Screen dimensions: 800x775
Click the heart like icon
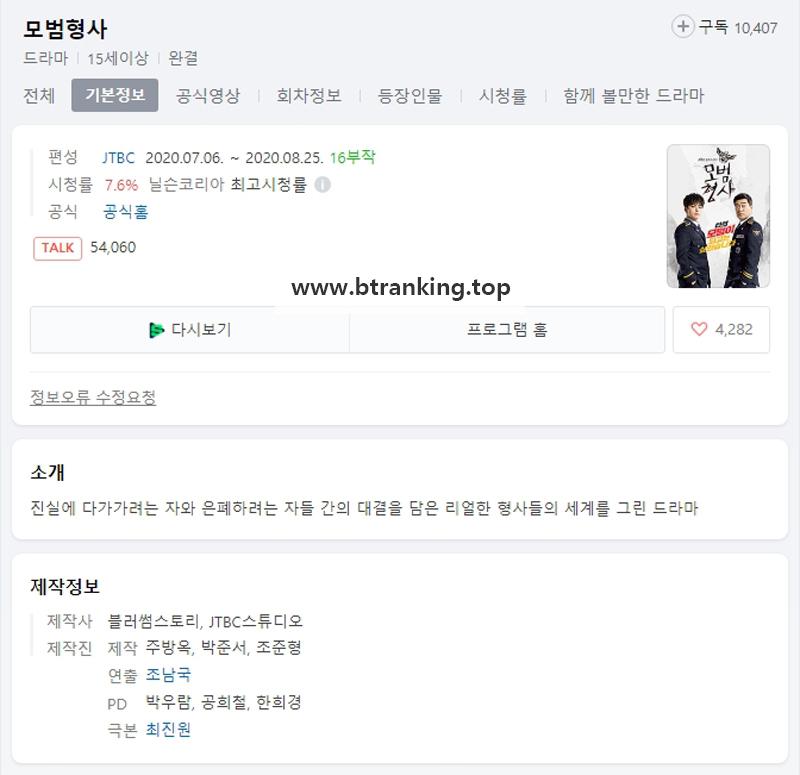pos(699,329)
